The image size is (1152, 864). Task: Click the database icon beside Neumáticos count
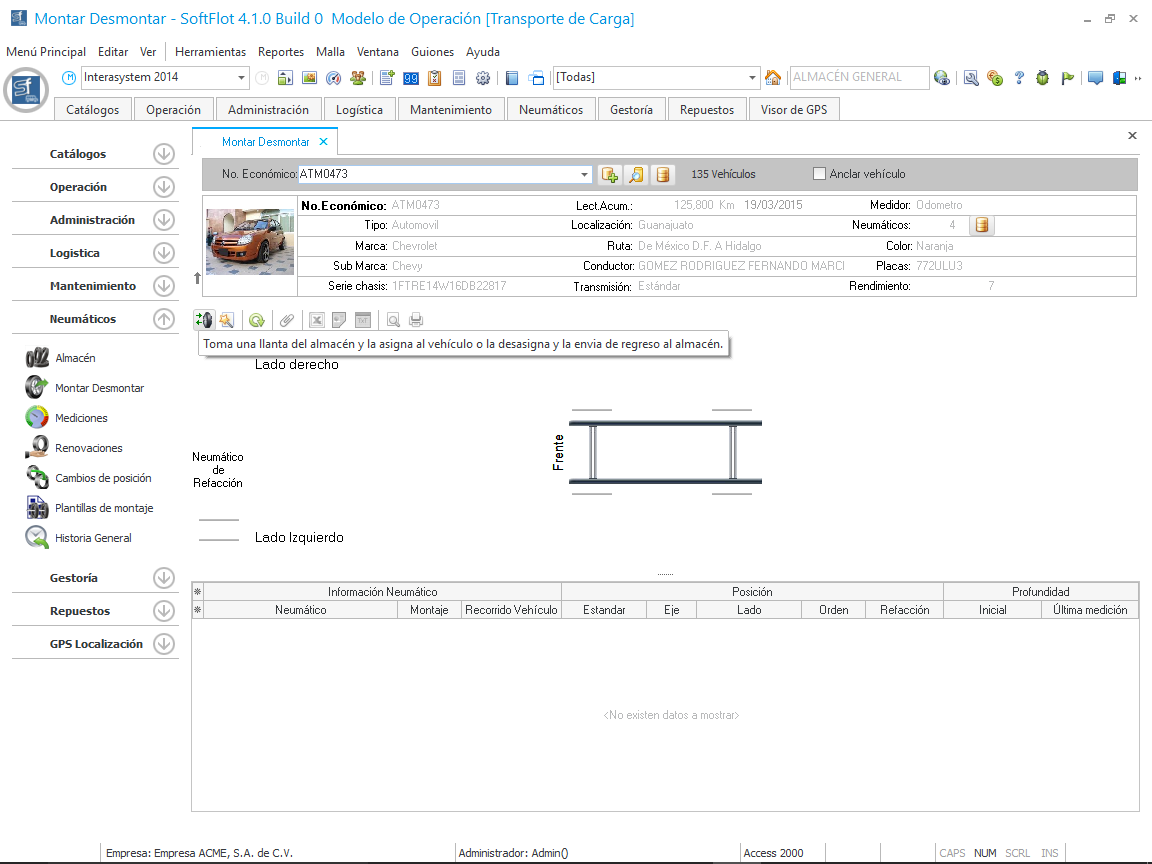(x=982, y=225)
